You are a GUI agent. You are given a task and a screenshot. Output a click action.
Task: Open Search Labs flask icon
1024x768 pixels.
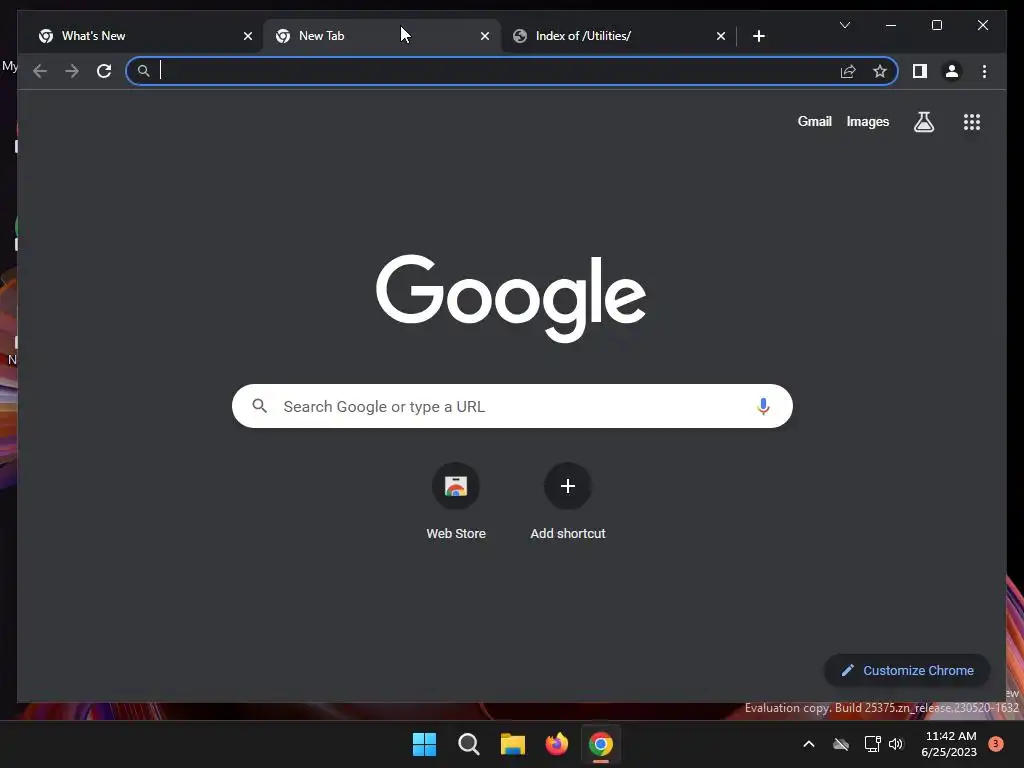click(x=923, y=121)
